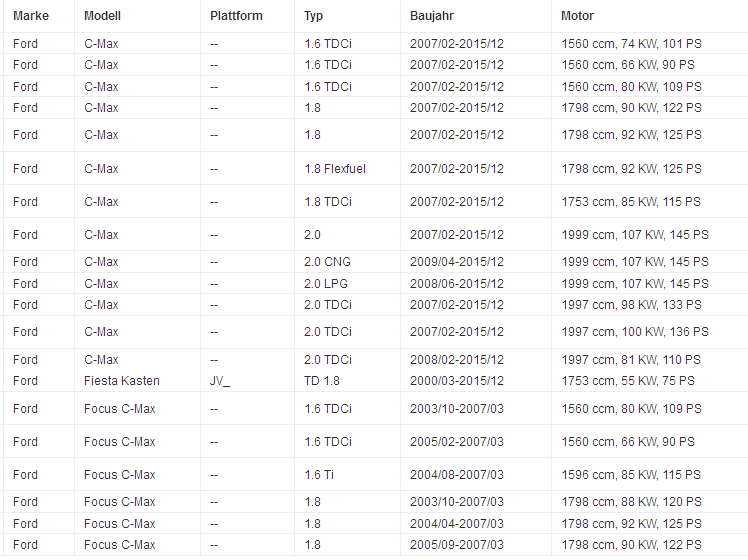This screenshot has width=748, height=560.
Task: Click the Typ column header
Action: click(x=313, y=16)
